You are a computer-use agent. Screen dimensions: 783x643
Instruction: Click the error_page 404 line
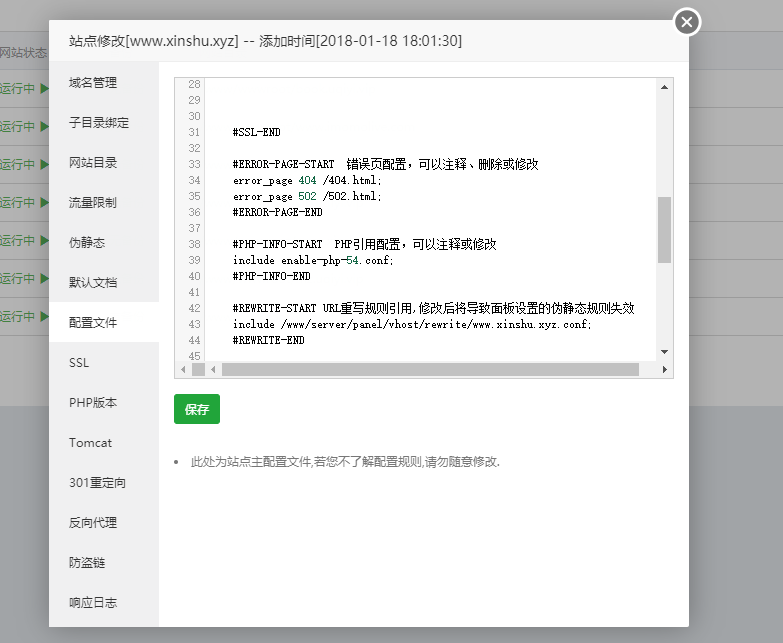pos(307,180)
